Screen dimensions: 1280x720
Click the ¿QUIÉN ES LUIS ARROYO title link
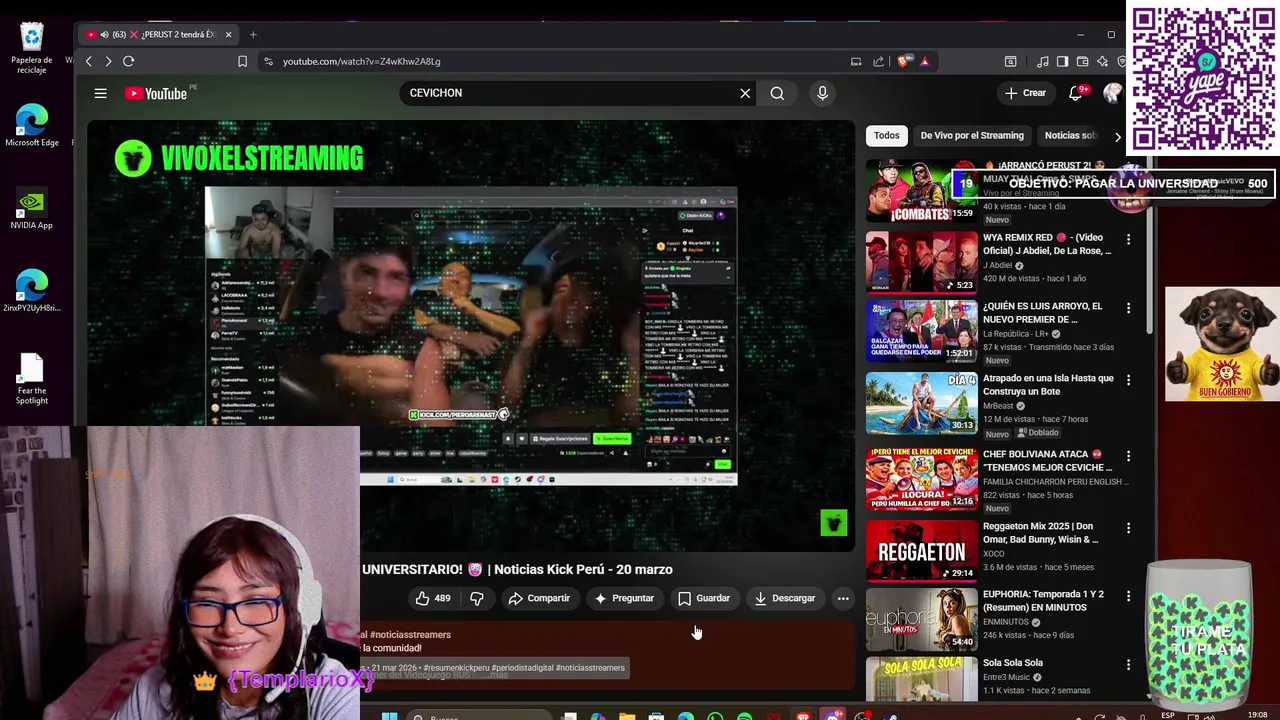coord(1042,312)
